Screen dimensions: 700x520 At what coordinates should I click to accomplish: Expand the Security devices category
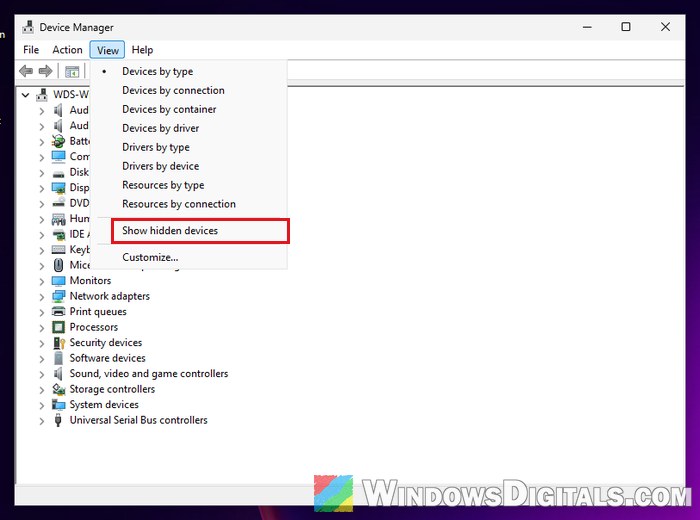(x=42, y=343)
